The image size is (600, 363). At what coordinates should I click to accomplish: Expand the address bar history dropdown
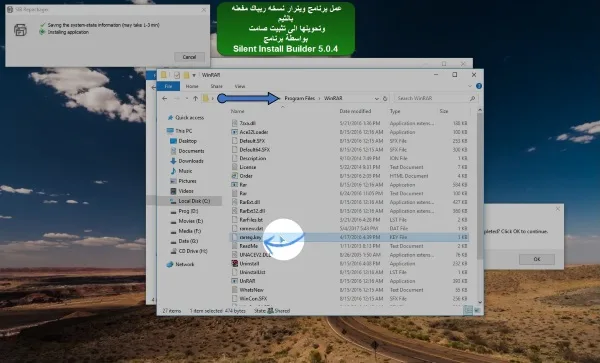(377, 98)
